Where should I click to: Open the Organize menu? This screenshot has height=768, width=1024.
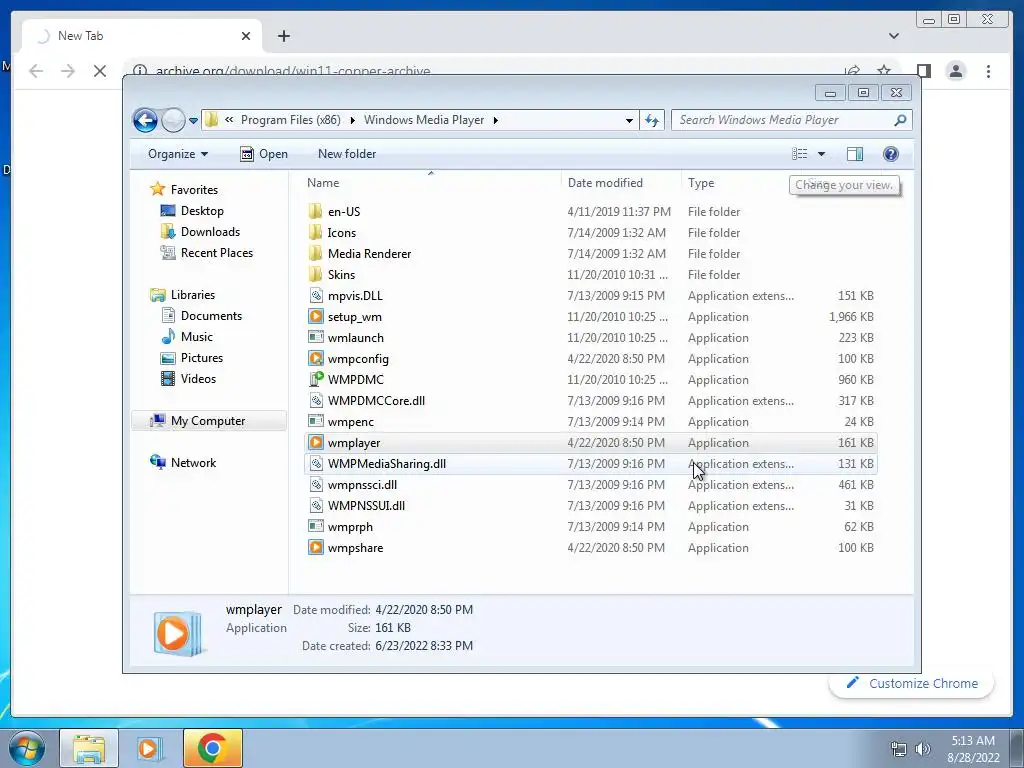[x=178, y=154]
